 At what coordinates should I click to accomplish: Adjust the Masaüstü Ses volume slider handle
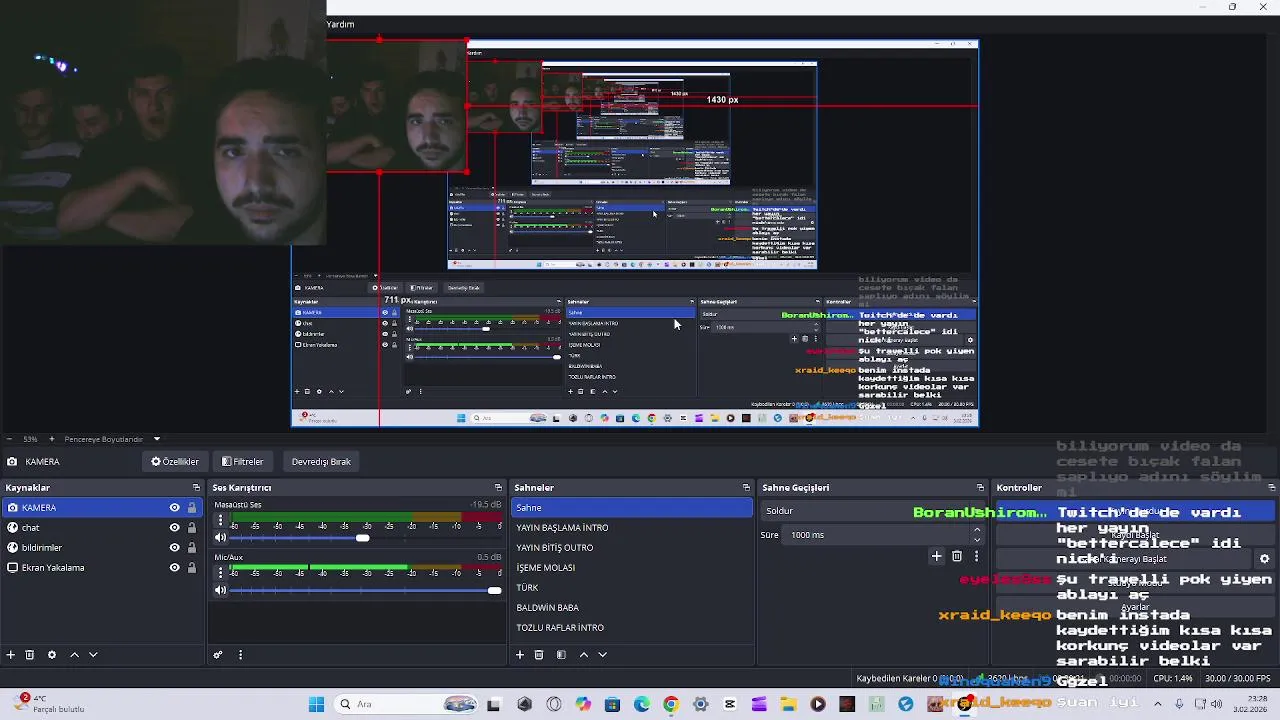pos(362,538)
